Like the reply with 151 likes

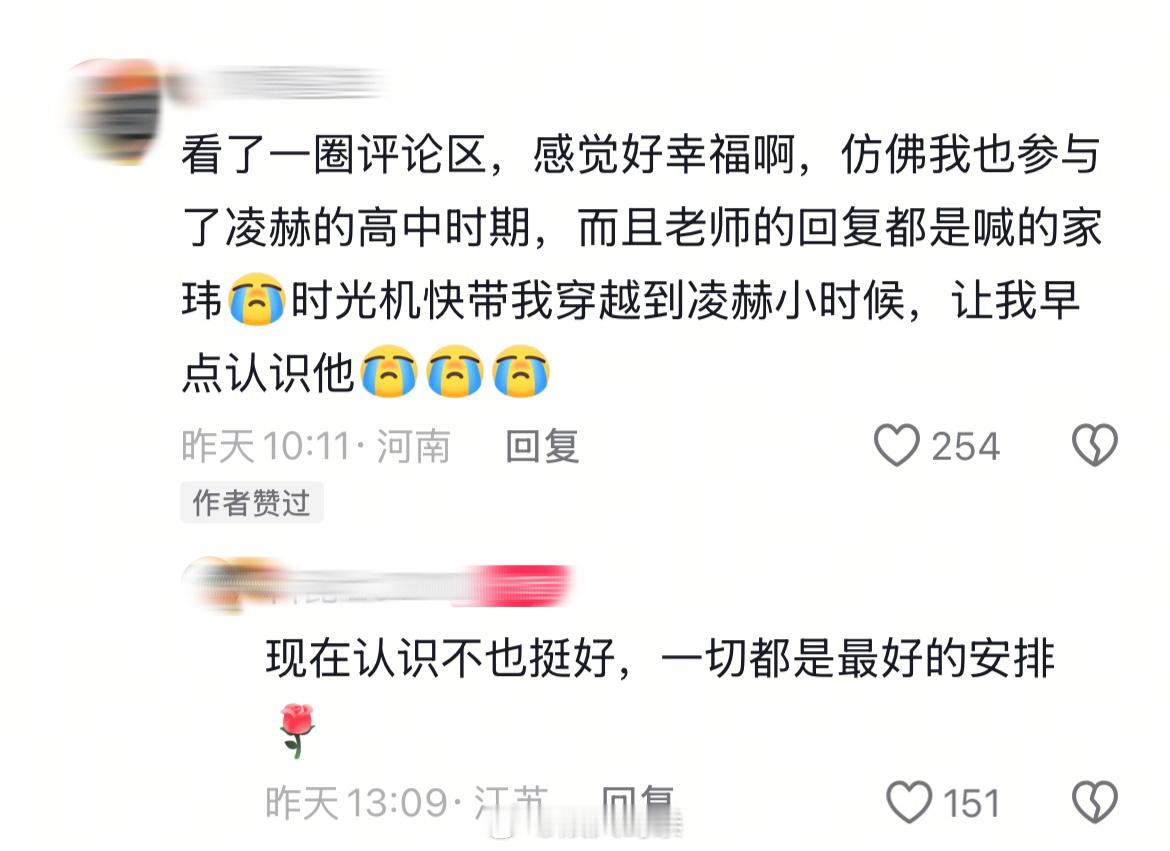point(909,802)
